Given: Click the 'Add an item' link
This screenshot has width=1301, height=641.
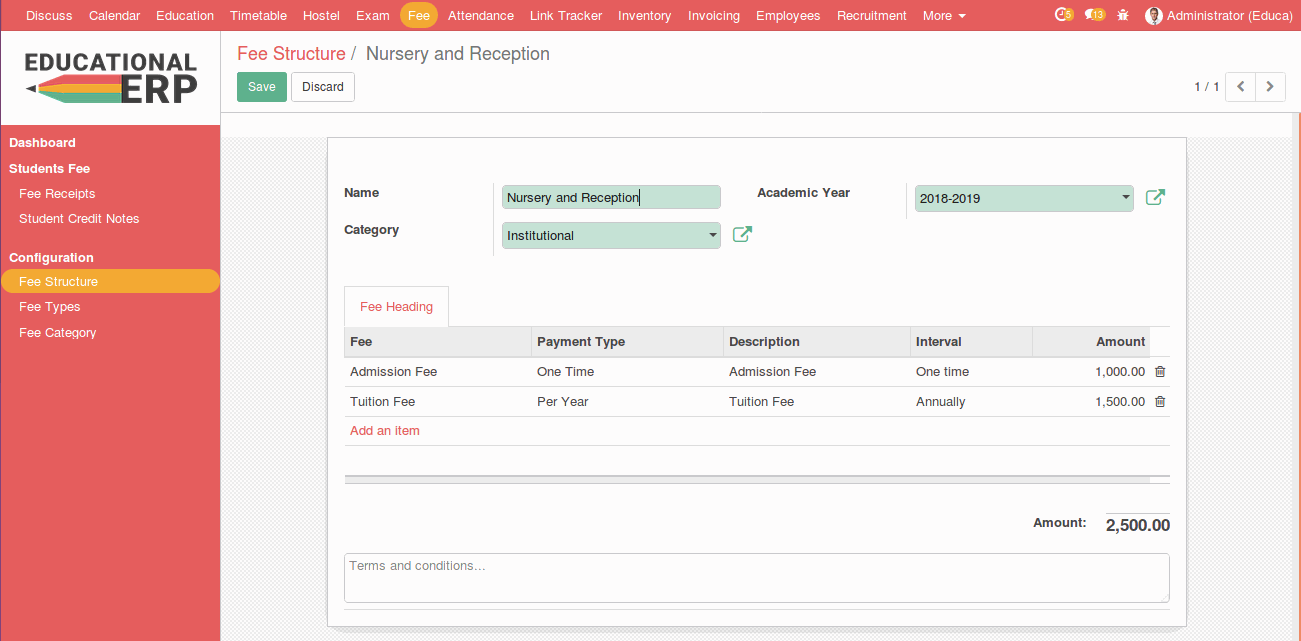Looking at the screenshot, I should pos(385,431).
